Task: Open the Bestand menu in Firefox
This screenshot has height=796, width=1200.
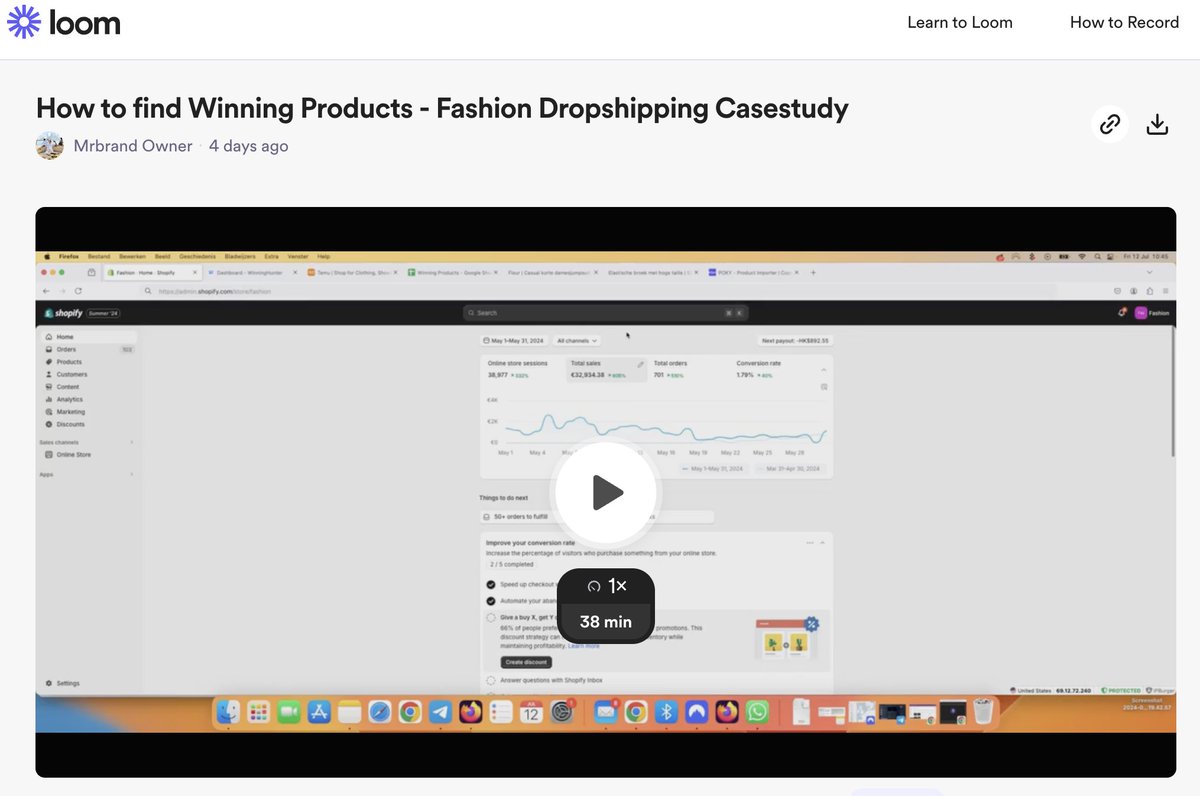Action: 99,257
